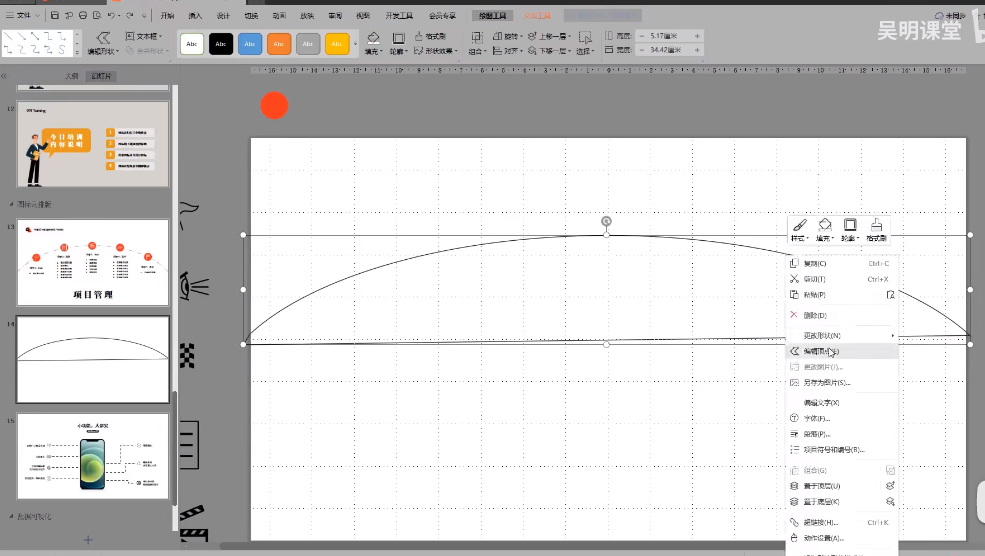985x556 pixels.
Task: Click the Group (组合) ribbon icon
Action: (477, 38)
